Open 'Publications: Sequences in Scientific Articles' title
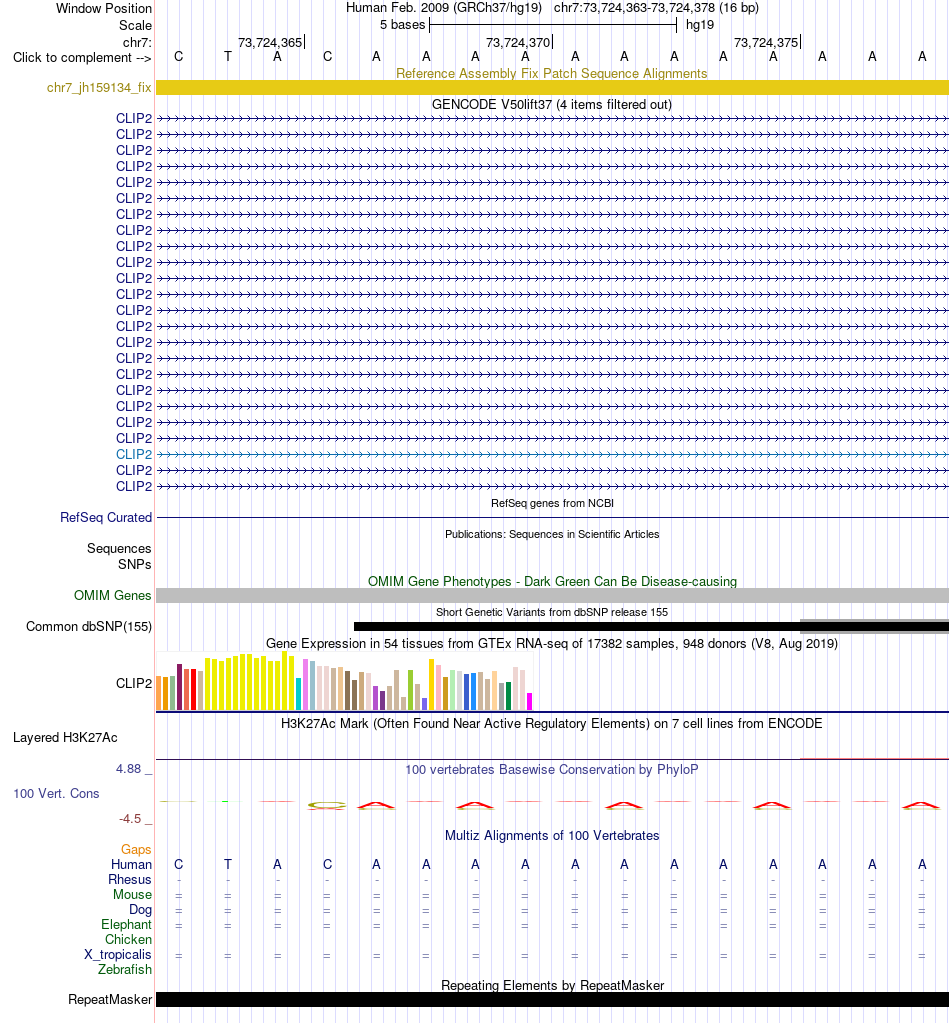The height and width of the screenshot is (1023, 950). point(552,534)
